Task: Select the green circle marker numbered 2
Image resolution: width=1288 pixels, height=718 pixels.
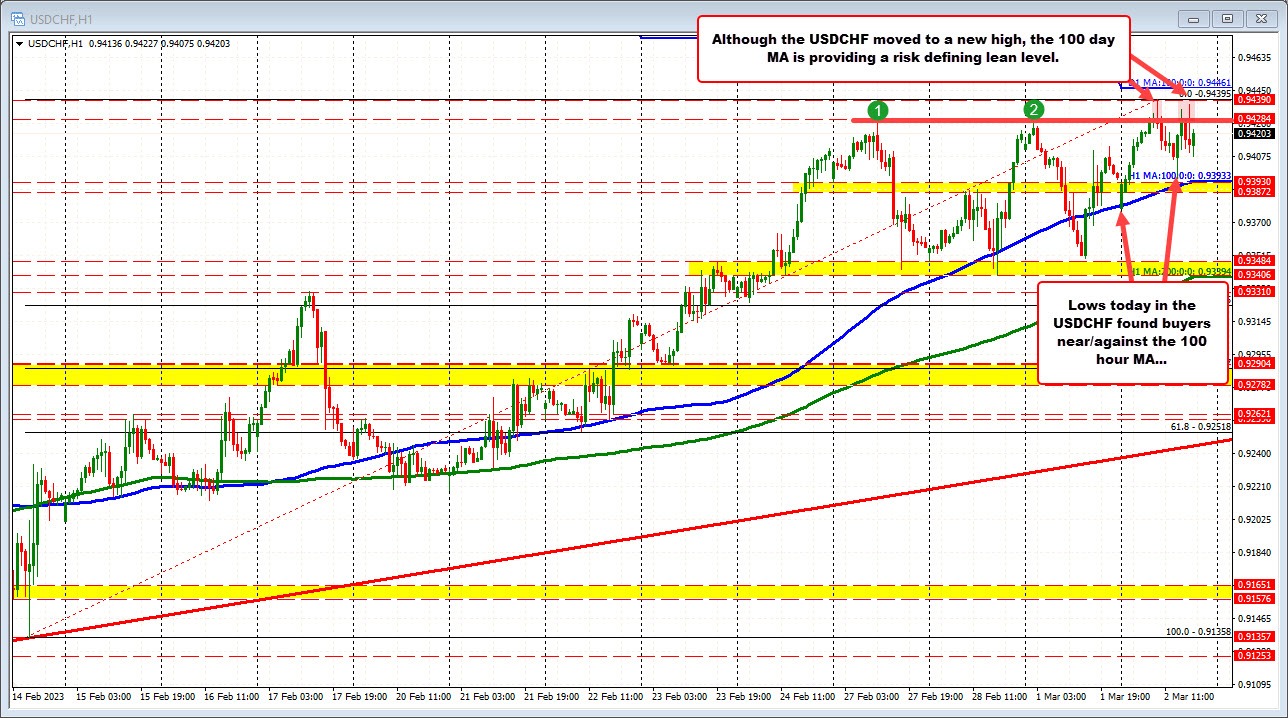Action: [x=1034, y=109]
